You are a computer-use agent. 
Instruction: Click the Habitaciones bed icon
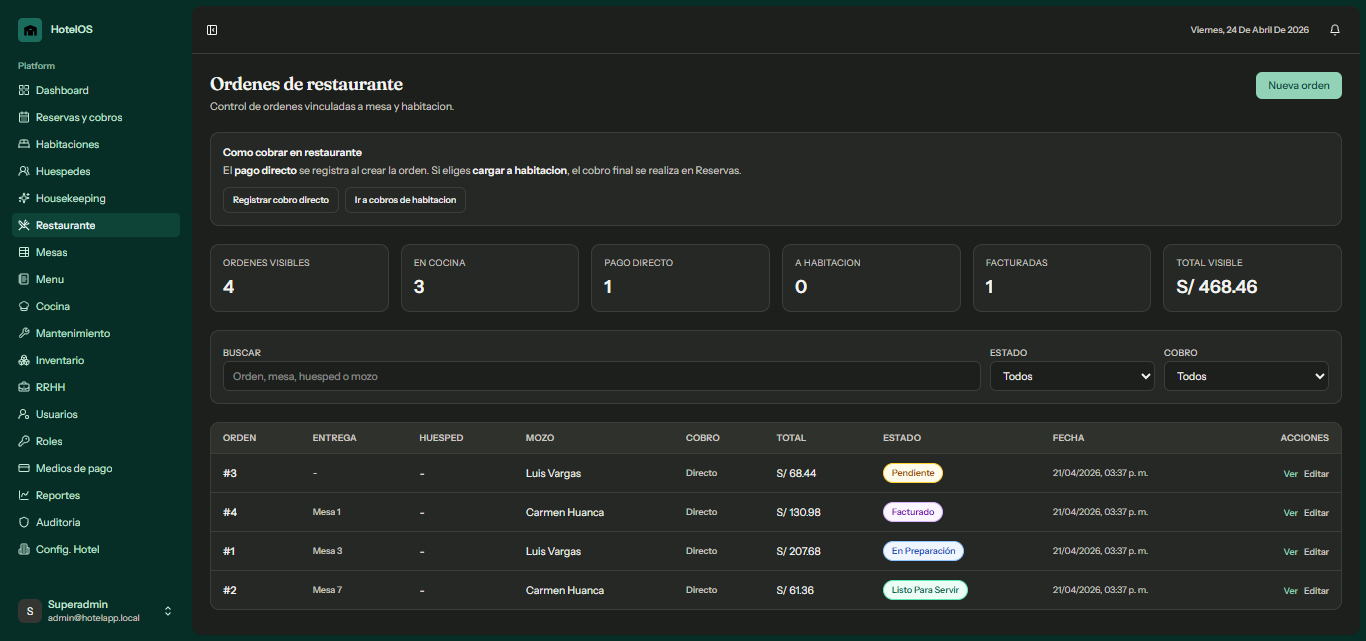point(24,144)
